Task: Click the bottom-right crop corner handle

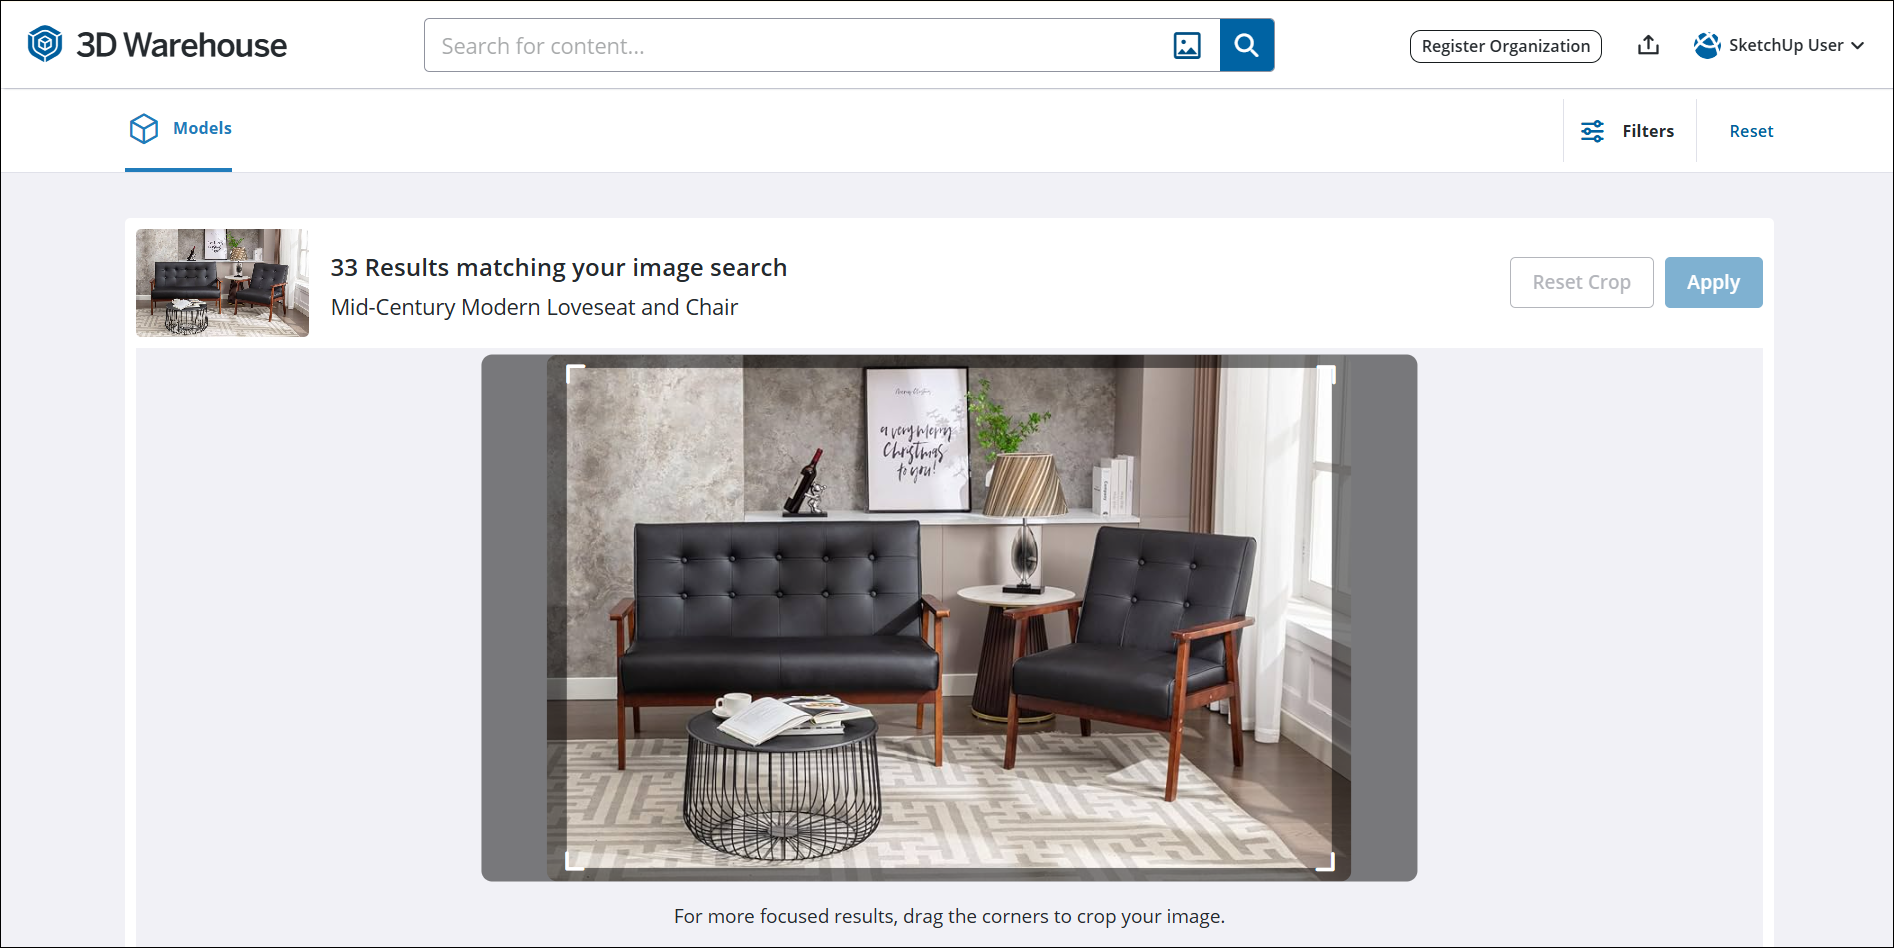Action: [1327, 862]
